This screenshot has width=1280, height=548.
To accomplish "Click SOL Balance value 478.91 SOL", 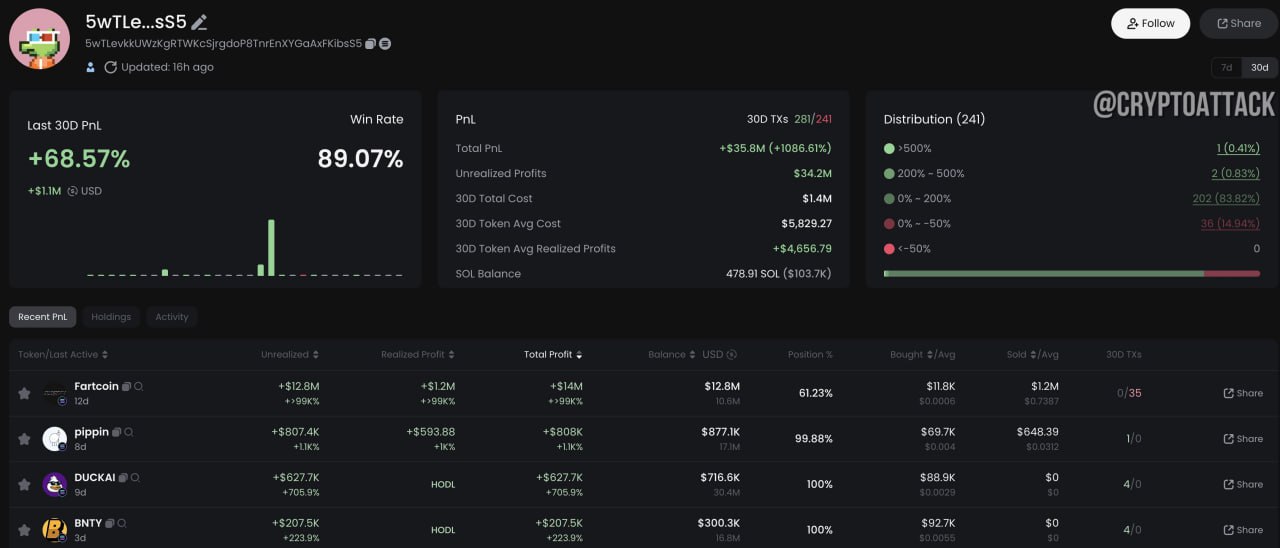I will (x=754, y=273).
